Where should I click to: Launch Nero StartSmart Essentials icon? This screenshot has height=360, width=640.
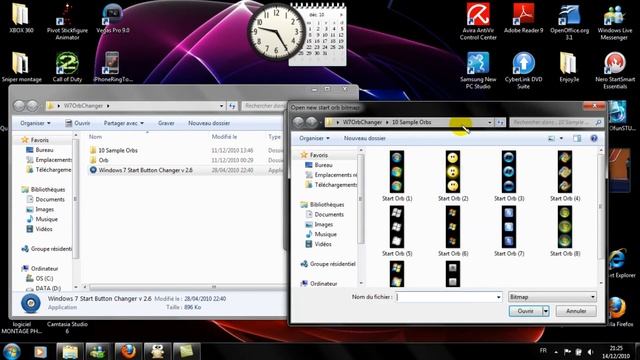pyautogui.click(x=615, y=70)
